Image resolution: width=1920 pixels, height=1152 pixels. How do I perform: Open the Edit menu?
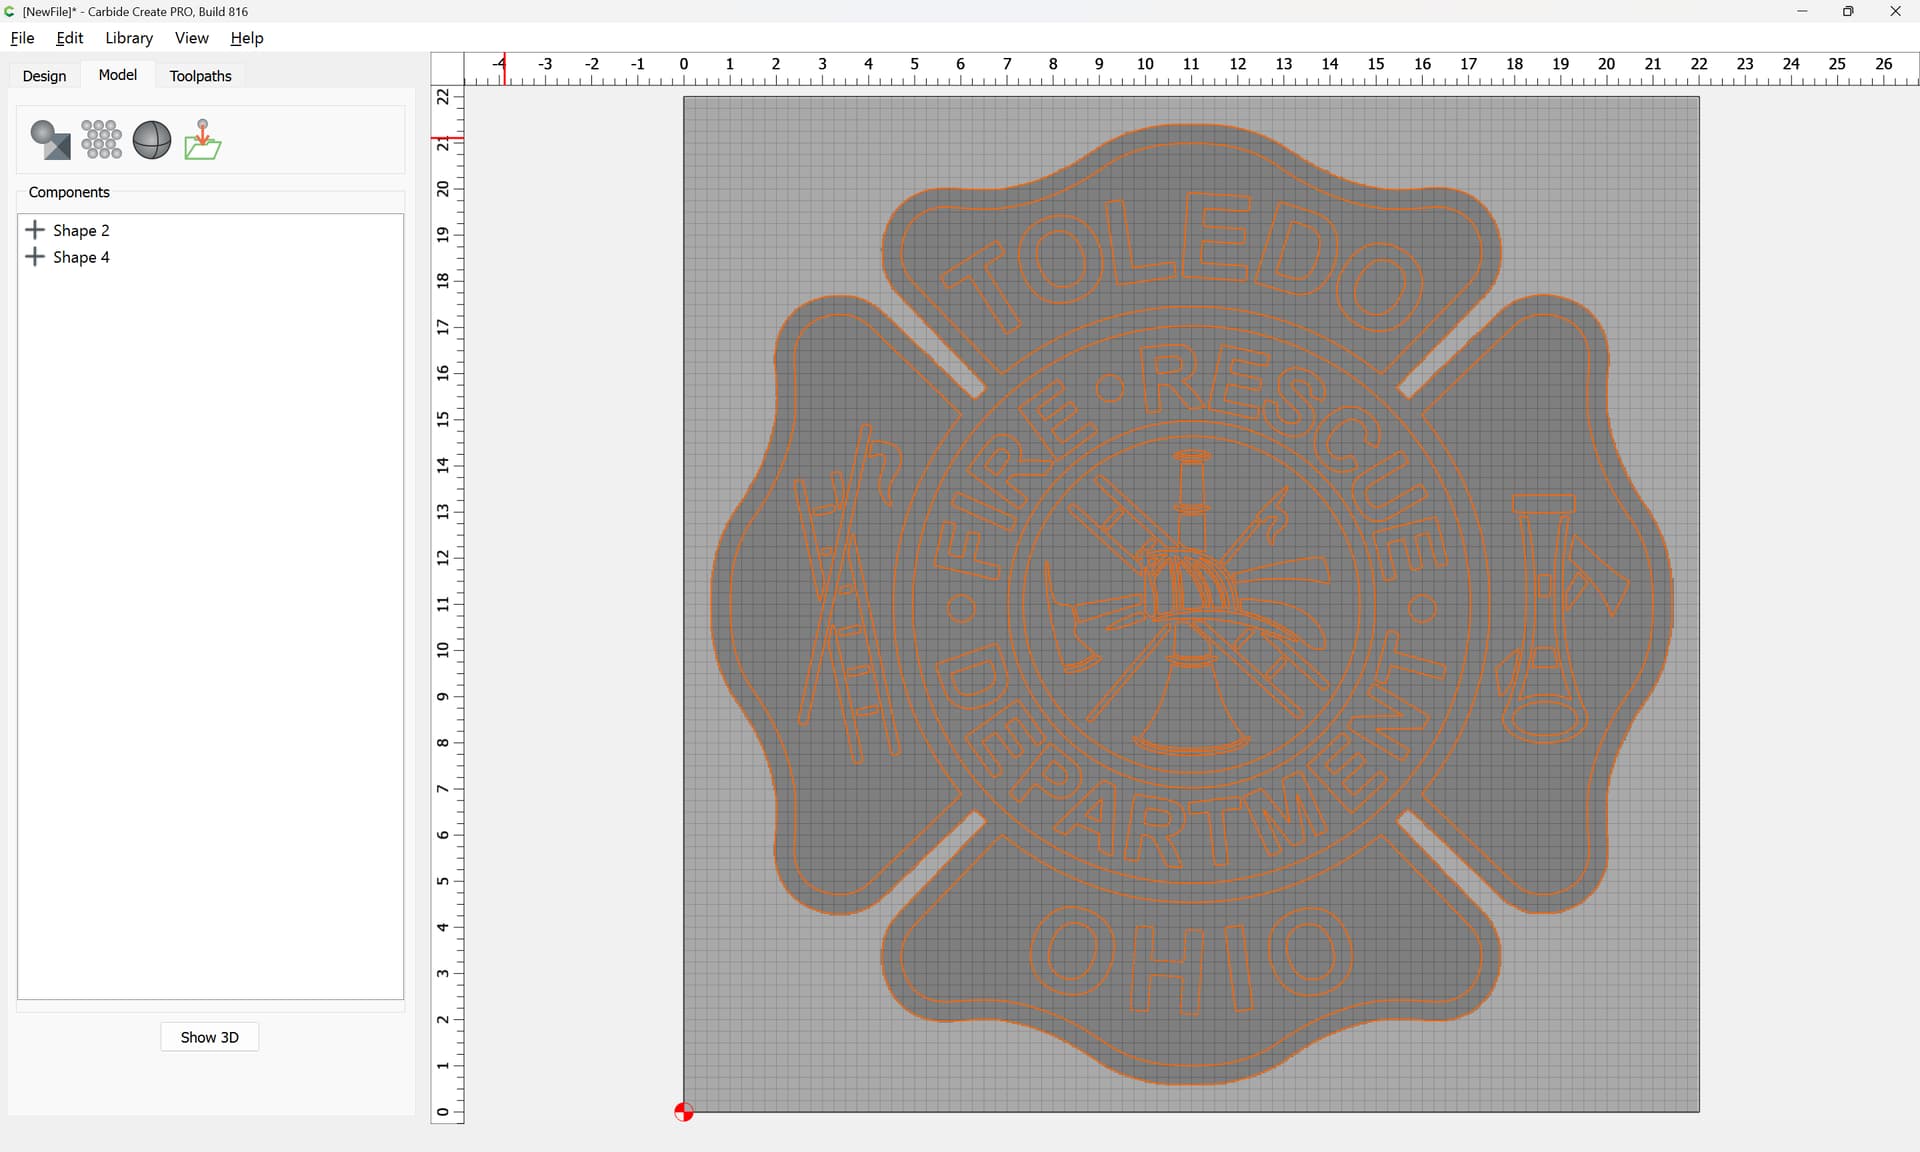tap(69, 38)
